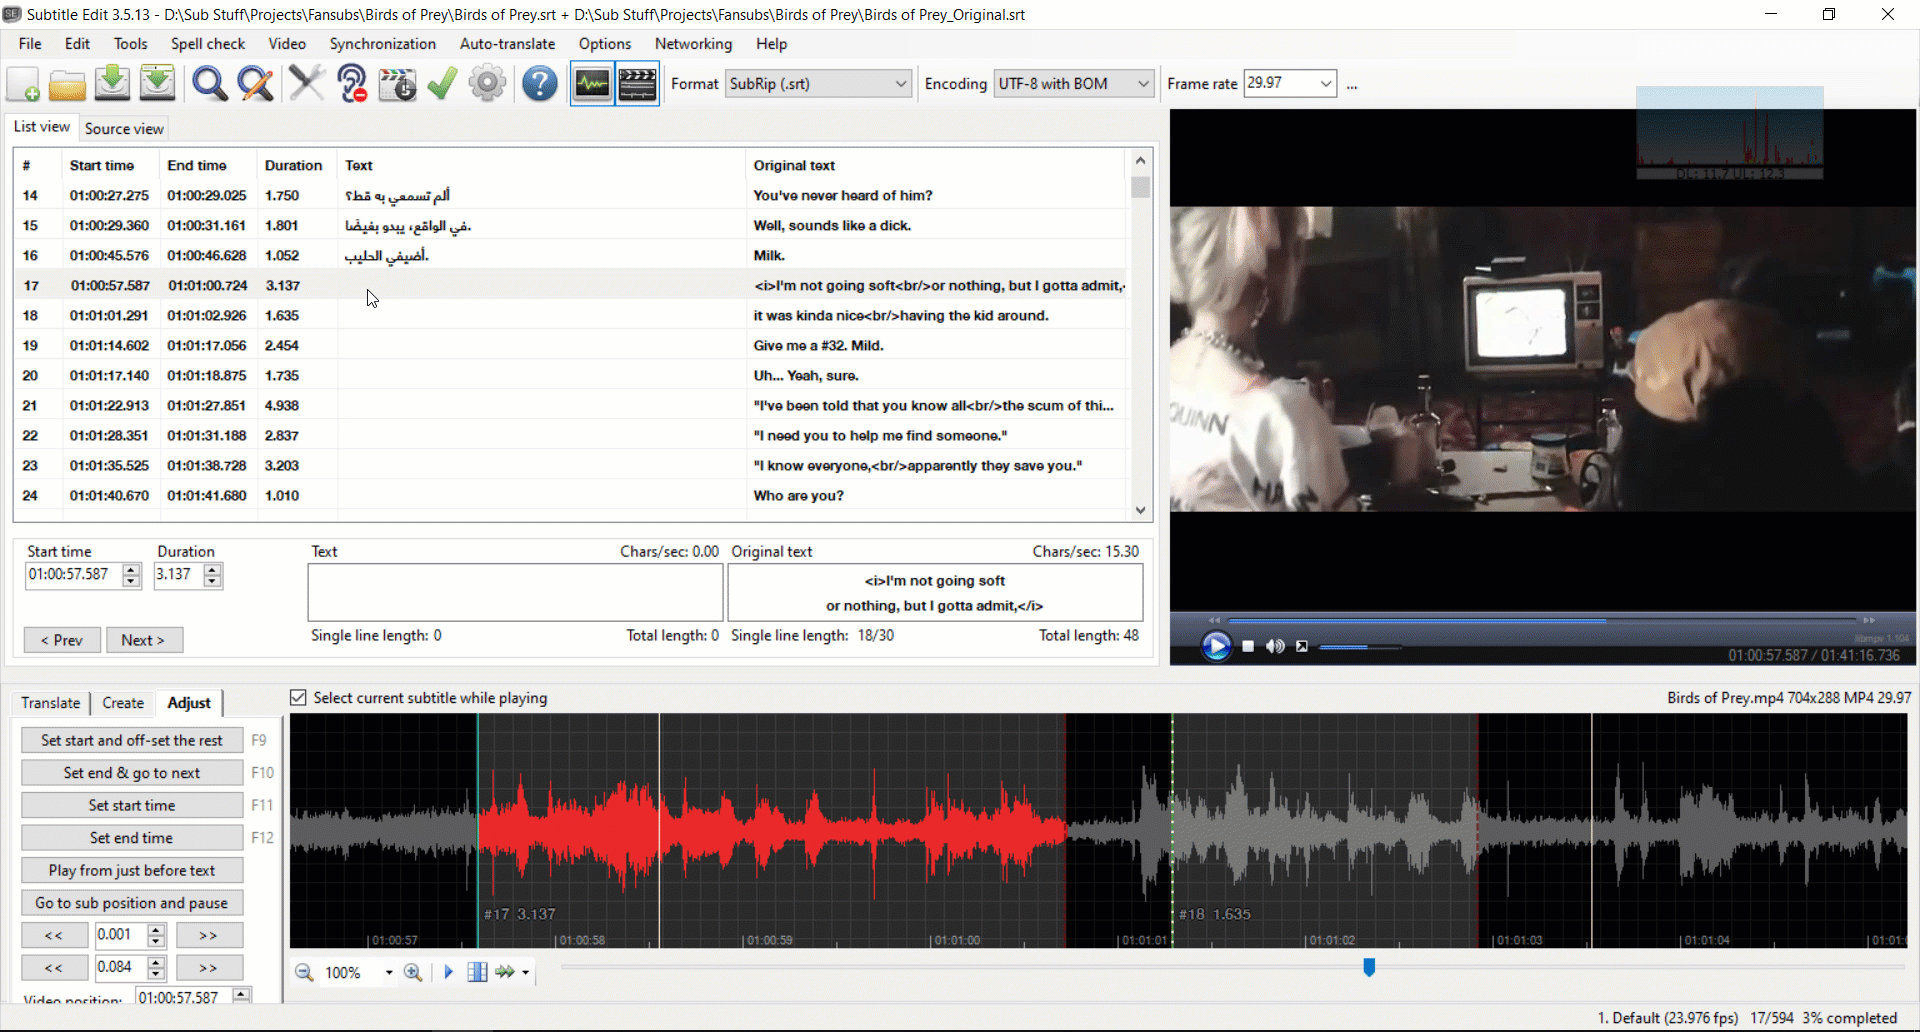
Task: Click the subtitle list scroll down arrow
Action: tap(1140, 510)
